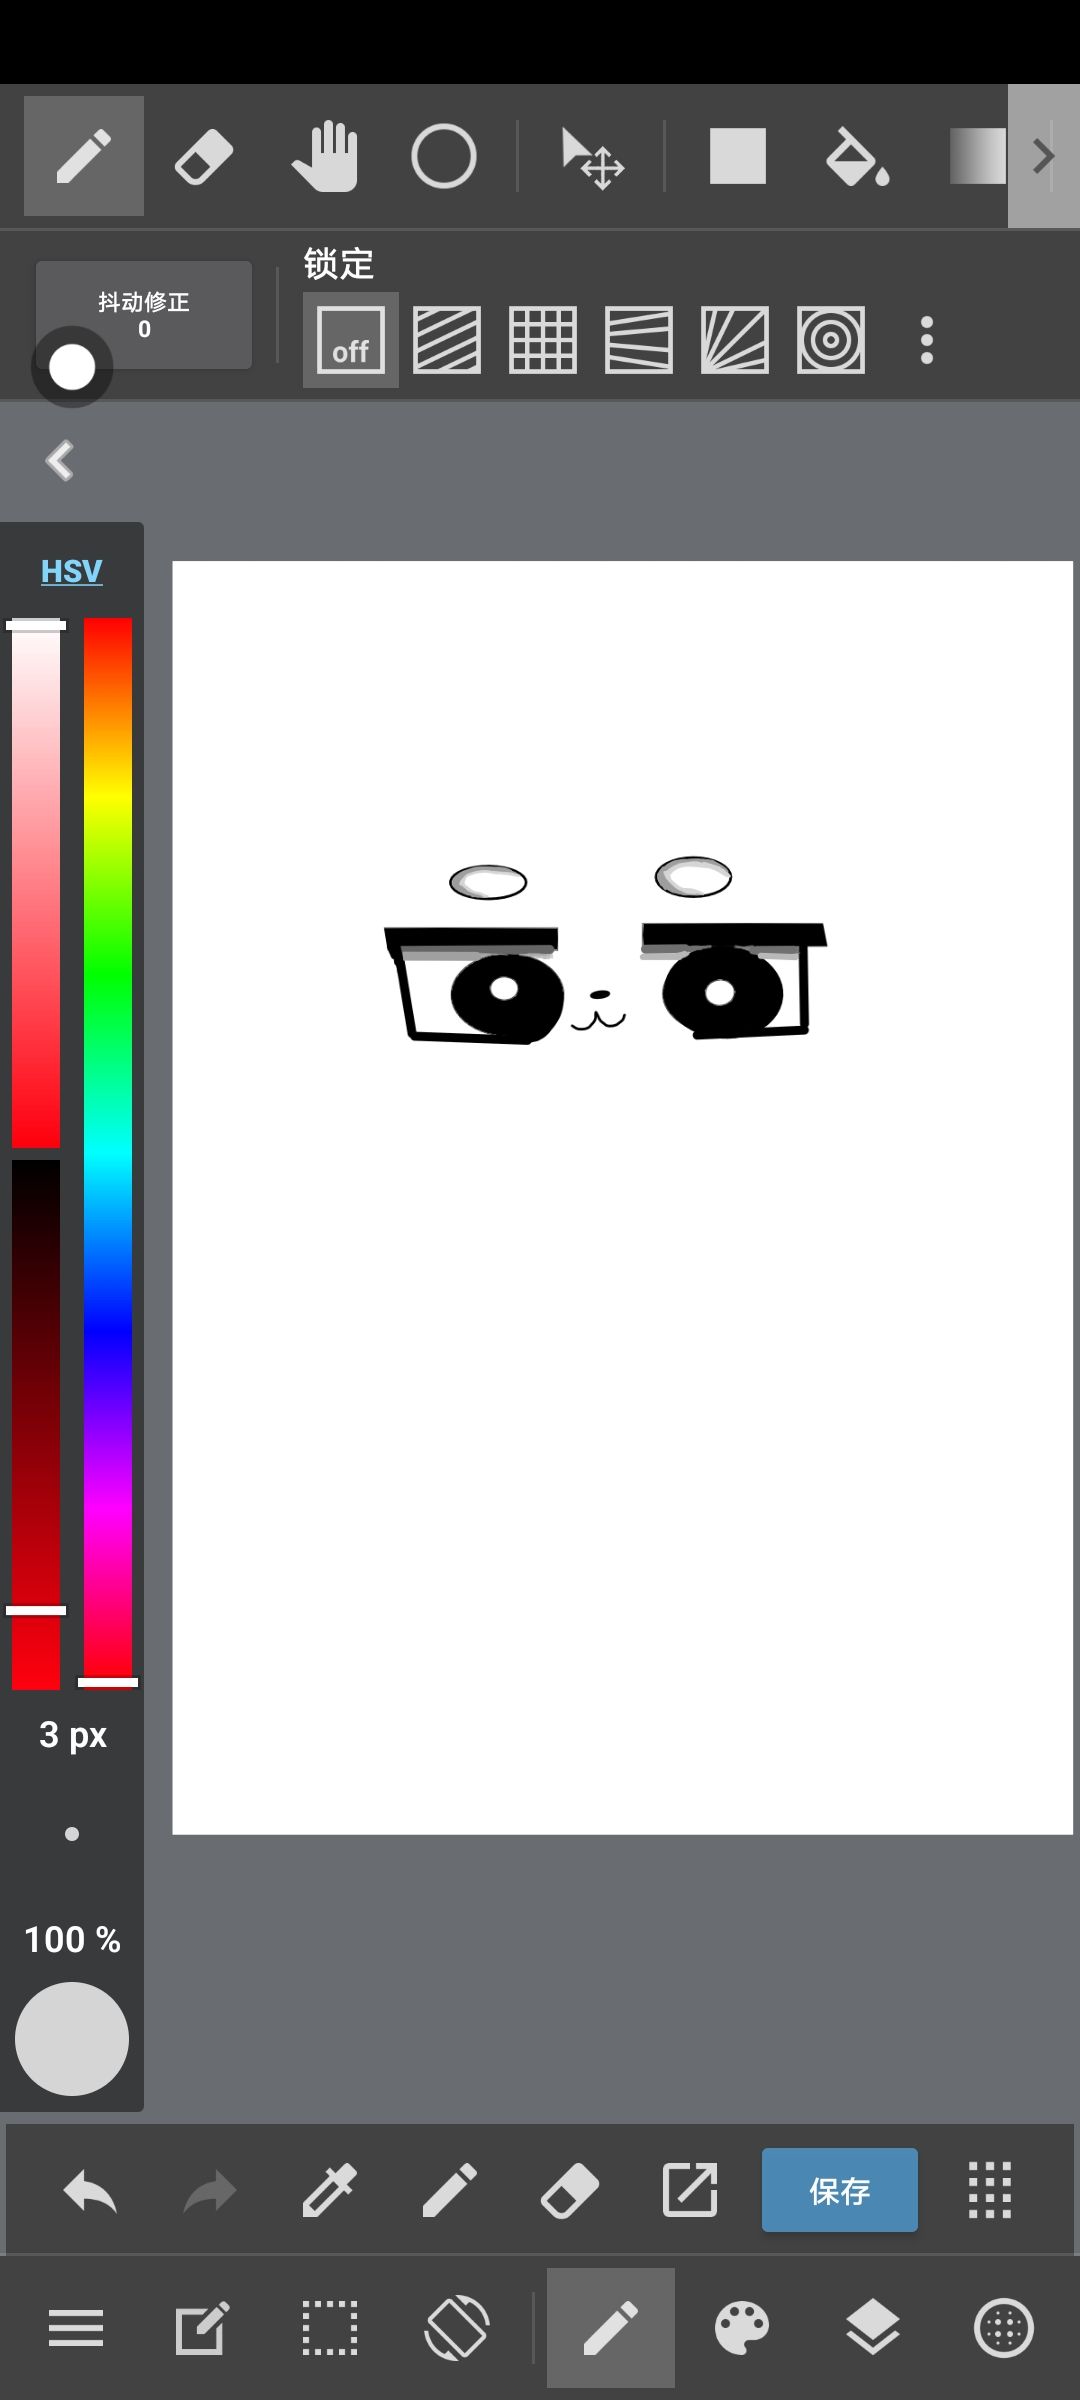Adjust the saturation slider bar
Screen dimensions: 1080x2400
pyautogui.click(x=36, y=883)
